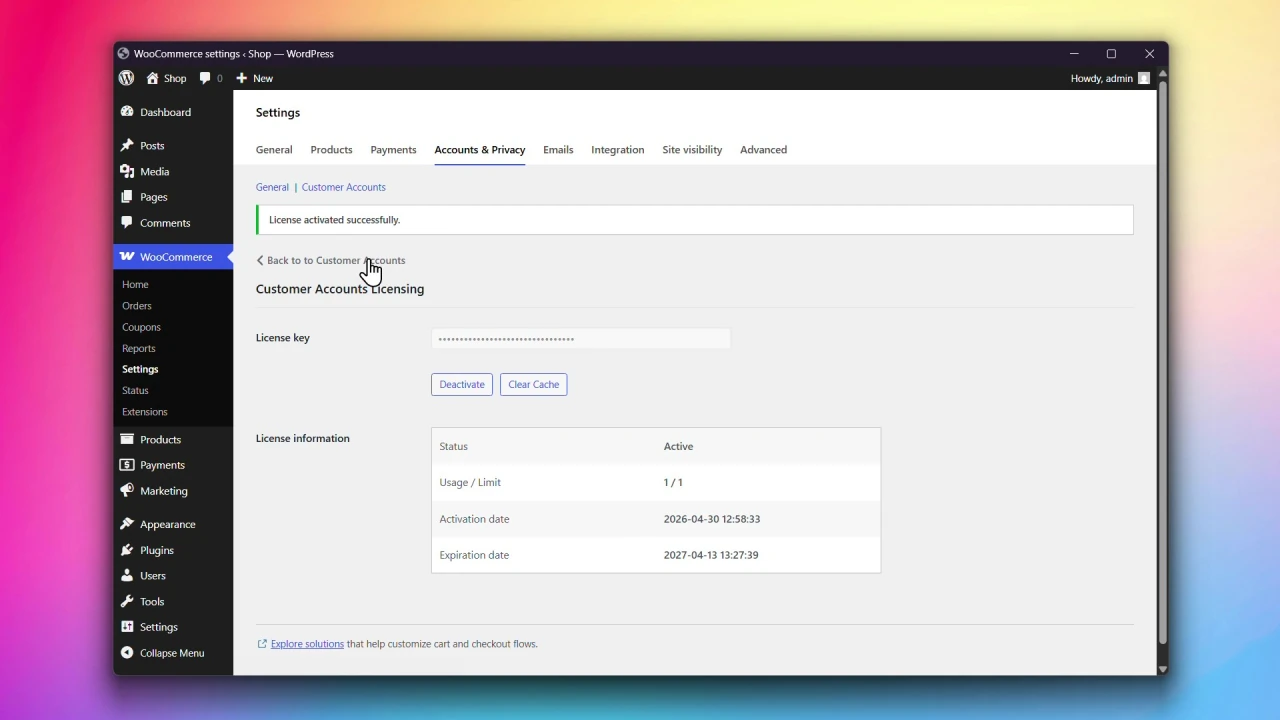
Task: Go to the Integration tab
Action: tap(617, 150)
